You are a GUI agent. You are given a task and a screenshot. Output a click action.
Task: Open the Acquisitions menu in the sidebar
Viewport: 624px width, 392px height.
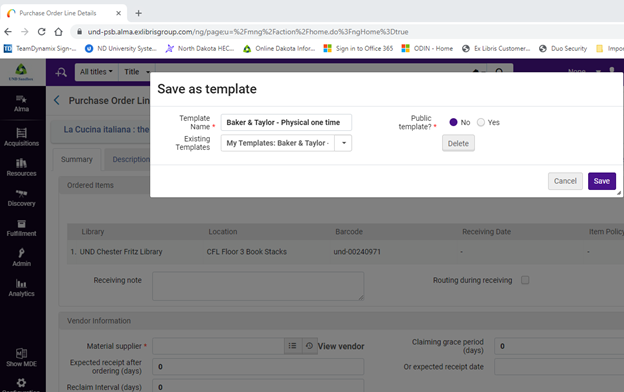(x=21, y=137)
